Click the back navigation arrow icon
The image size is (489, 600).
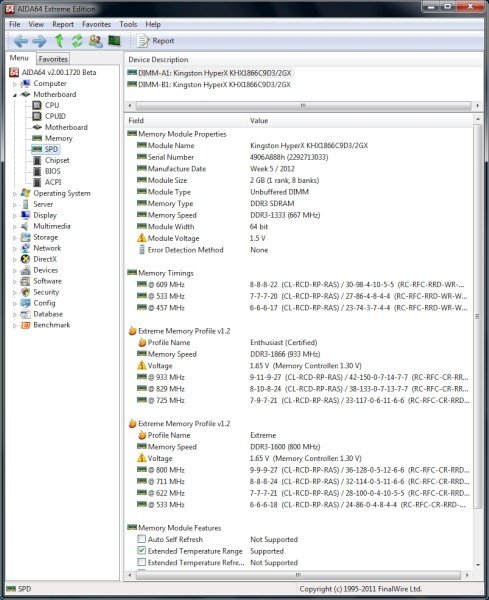pyautogui.click(x=21, y=41)
